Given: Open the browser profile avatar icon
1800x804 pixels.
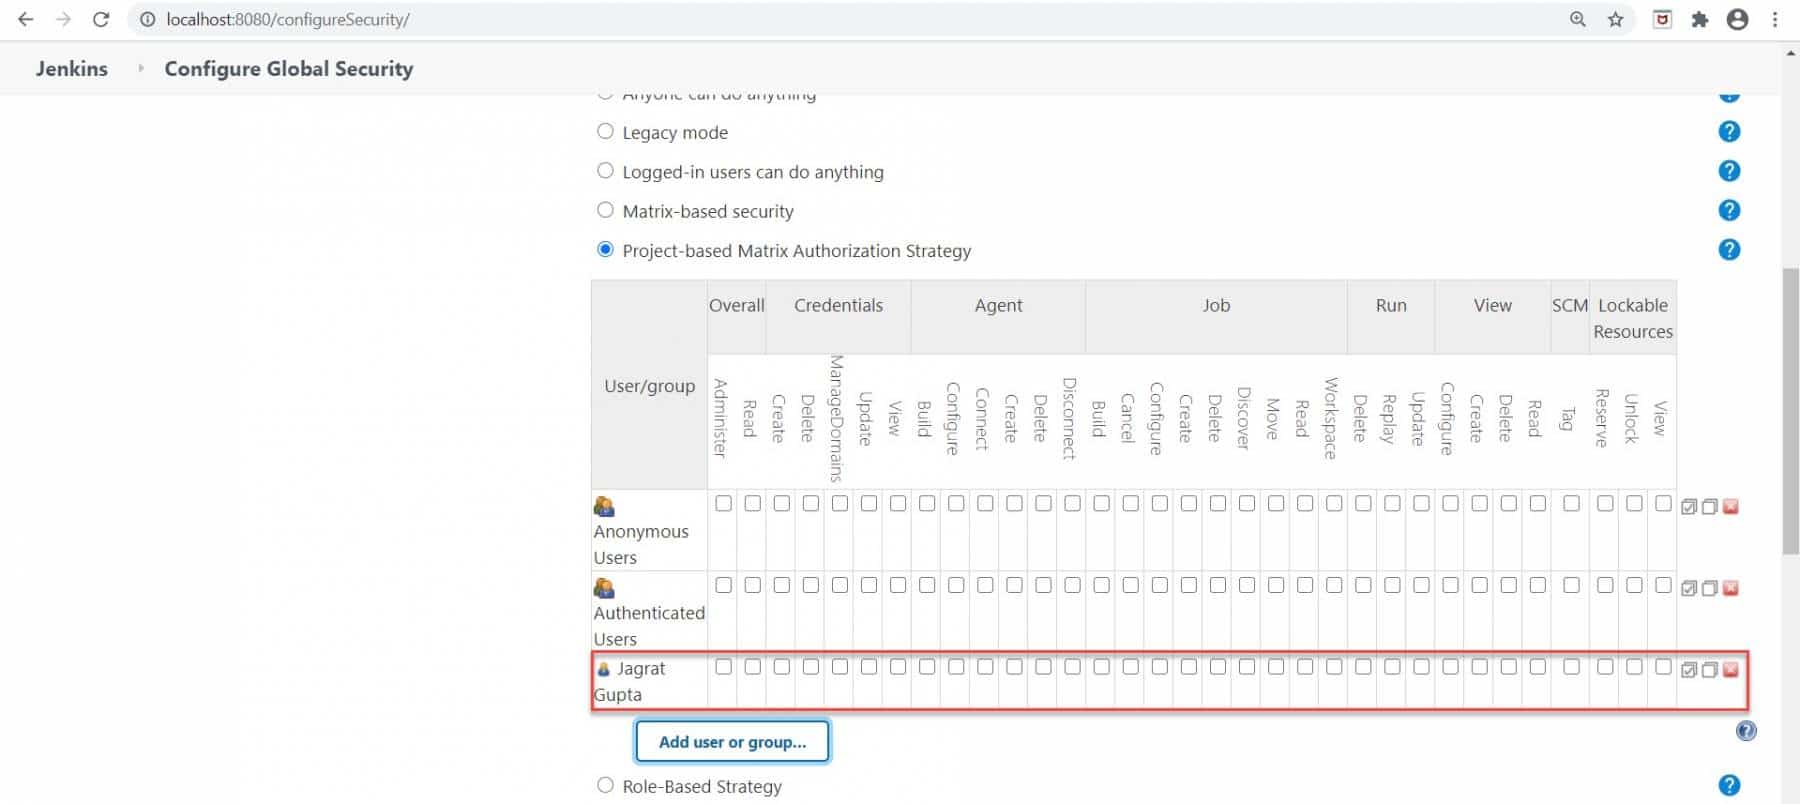Looking at the screenshot, I should pos(1738,19).
